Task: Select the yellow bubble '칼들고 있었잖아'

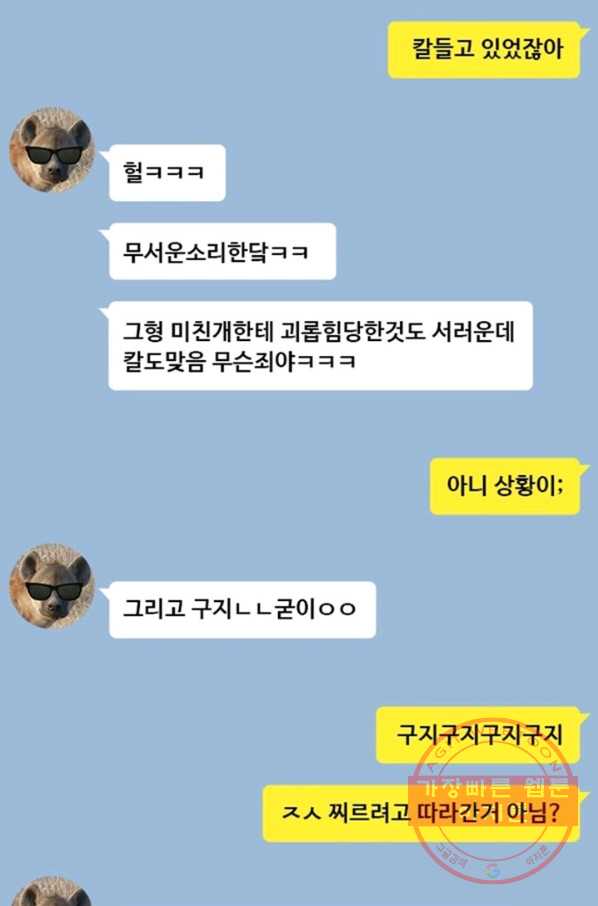Action: click(484, 50)
